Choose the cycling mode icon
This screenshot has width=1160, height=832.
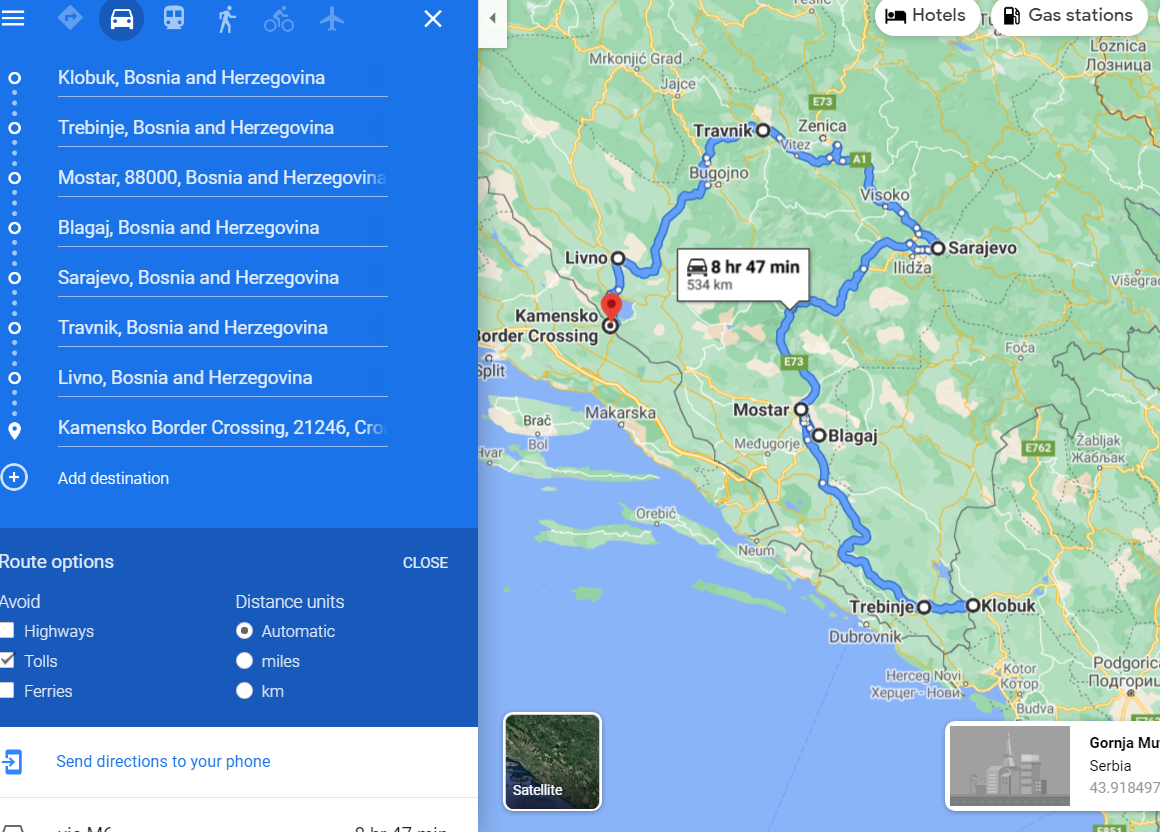pyautogui.click(x=279, y=18)
